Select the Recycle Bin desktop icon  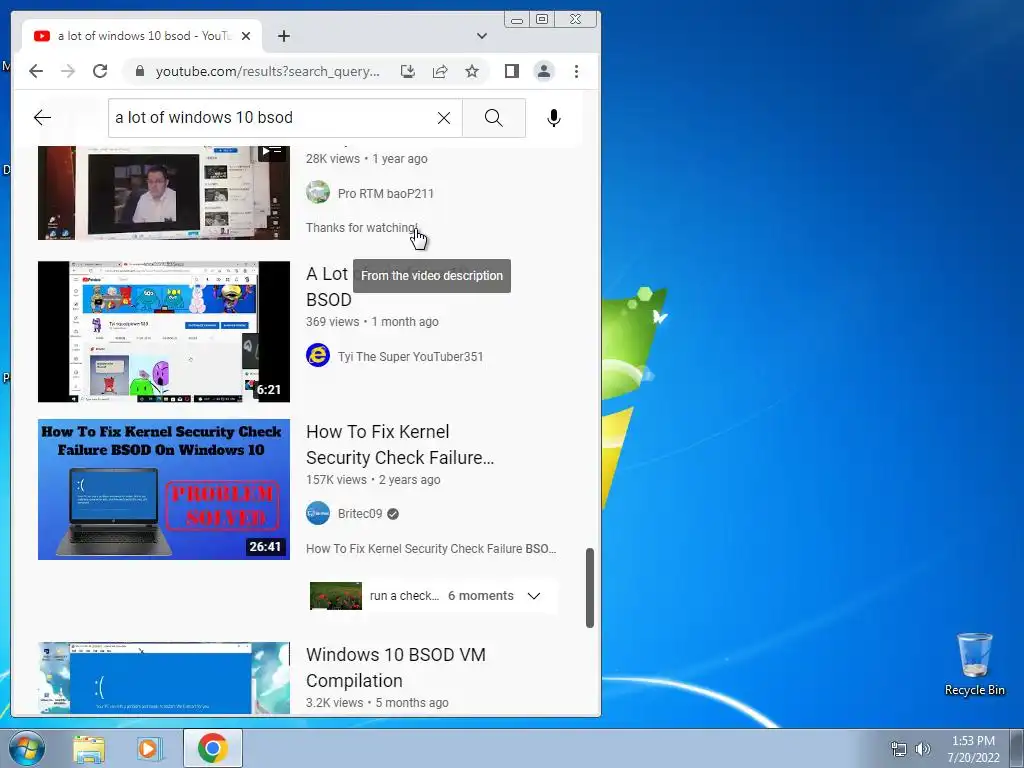coord(974,664)
